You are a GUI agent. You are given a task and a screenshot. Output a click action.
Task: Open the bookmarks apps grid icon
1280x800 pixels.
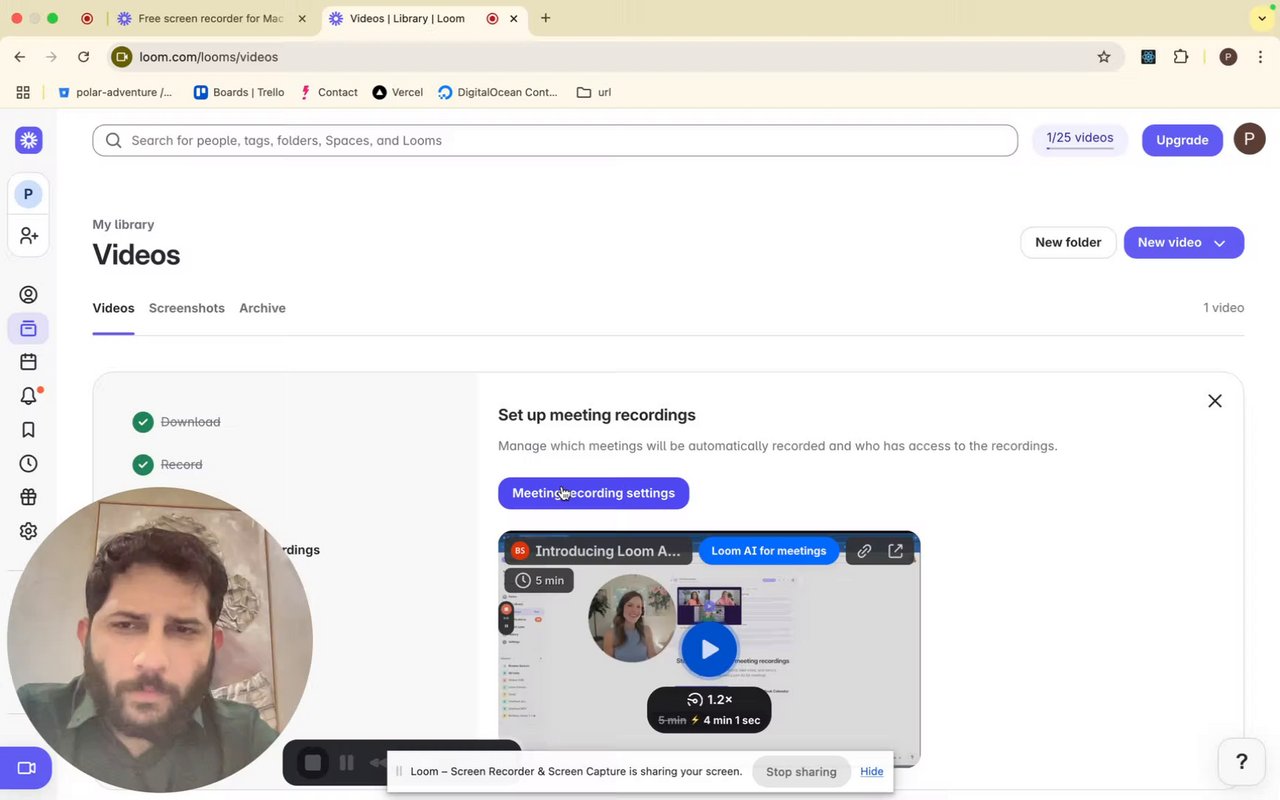[23, 92]
